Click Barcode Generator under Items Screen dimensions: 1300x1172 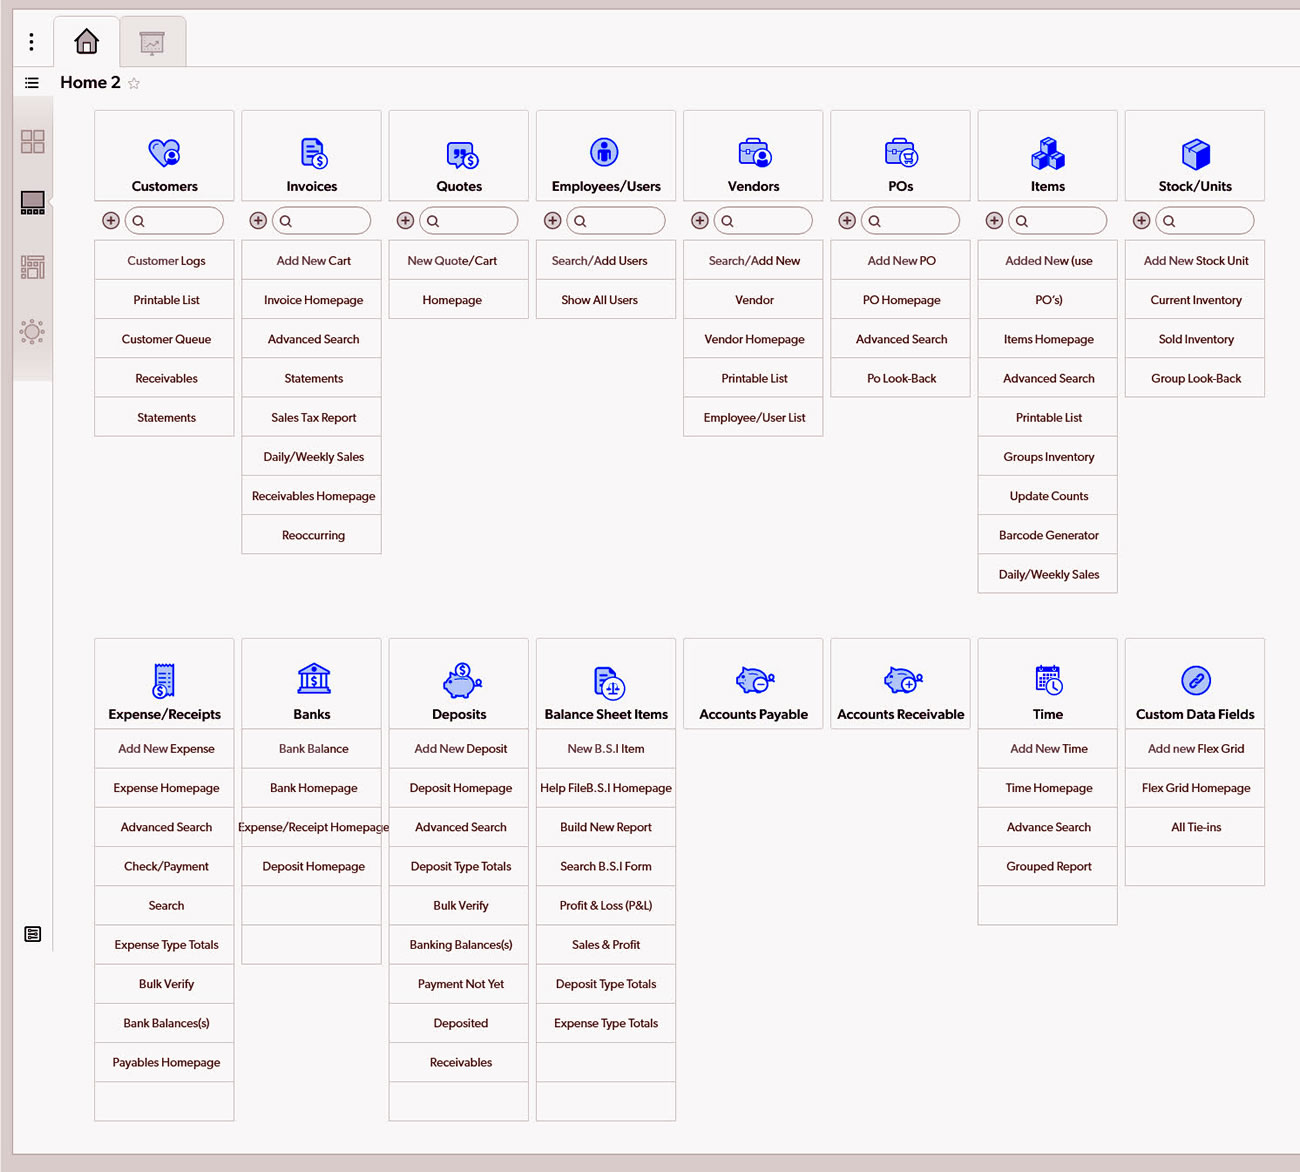(1048, 535)
